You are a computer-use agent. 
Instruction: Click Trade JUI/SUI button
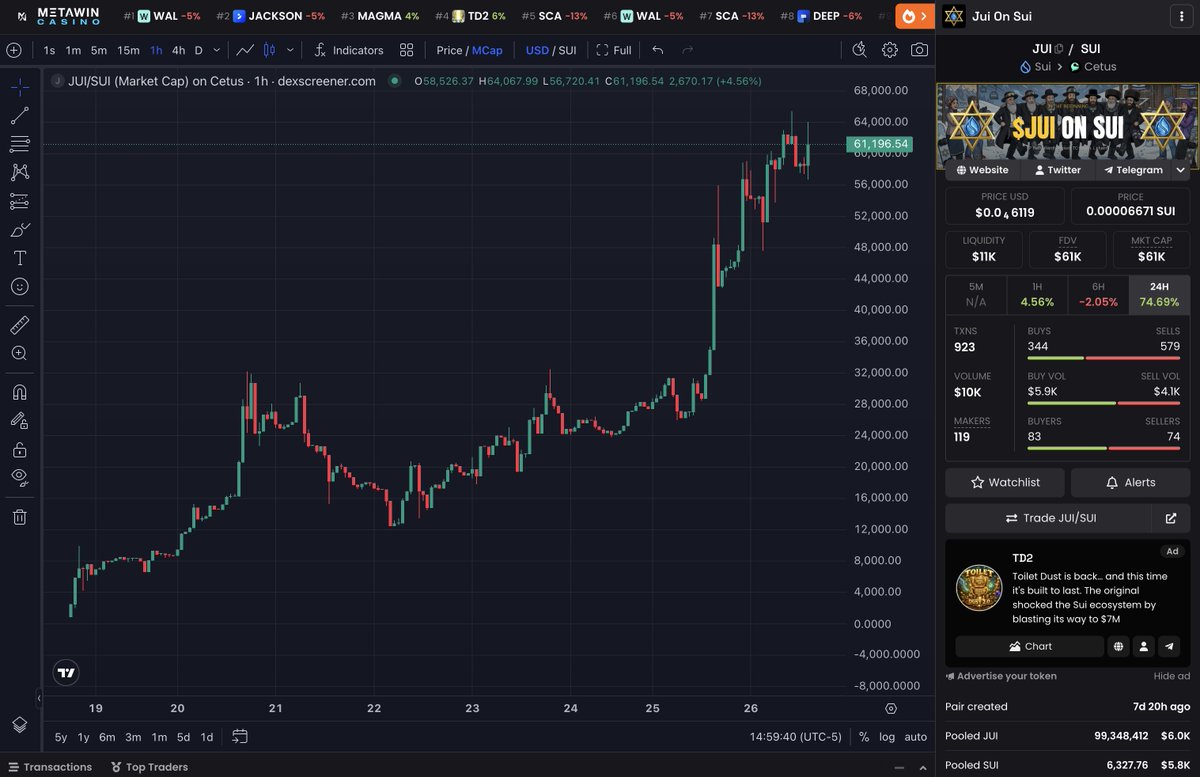(x=1050, y=518)
